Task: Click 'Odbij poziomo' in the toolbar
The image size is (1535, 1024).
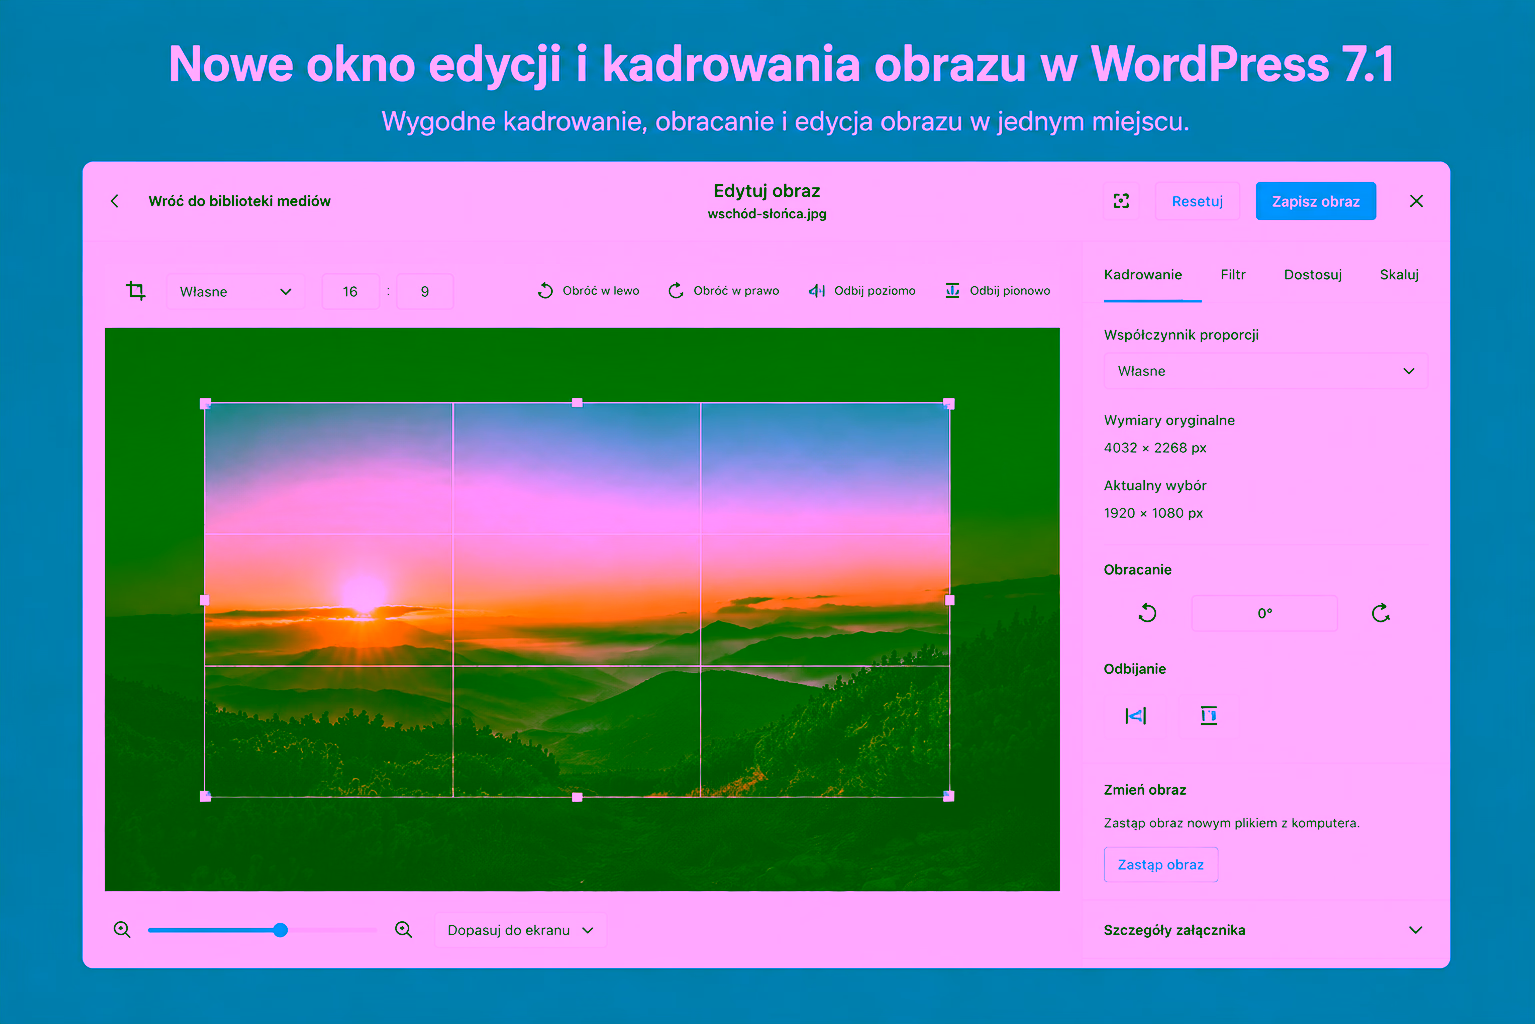Action: tap(862, 291)
